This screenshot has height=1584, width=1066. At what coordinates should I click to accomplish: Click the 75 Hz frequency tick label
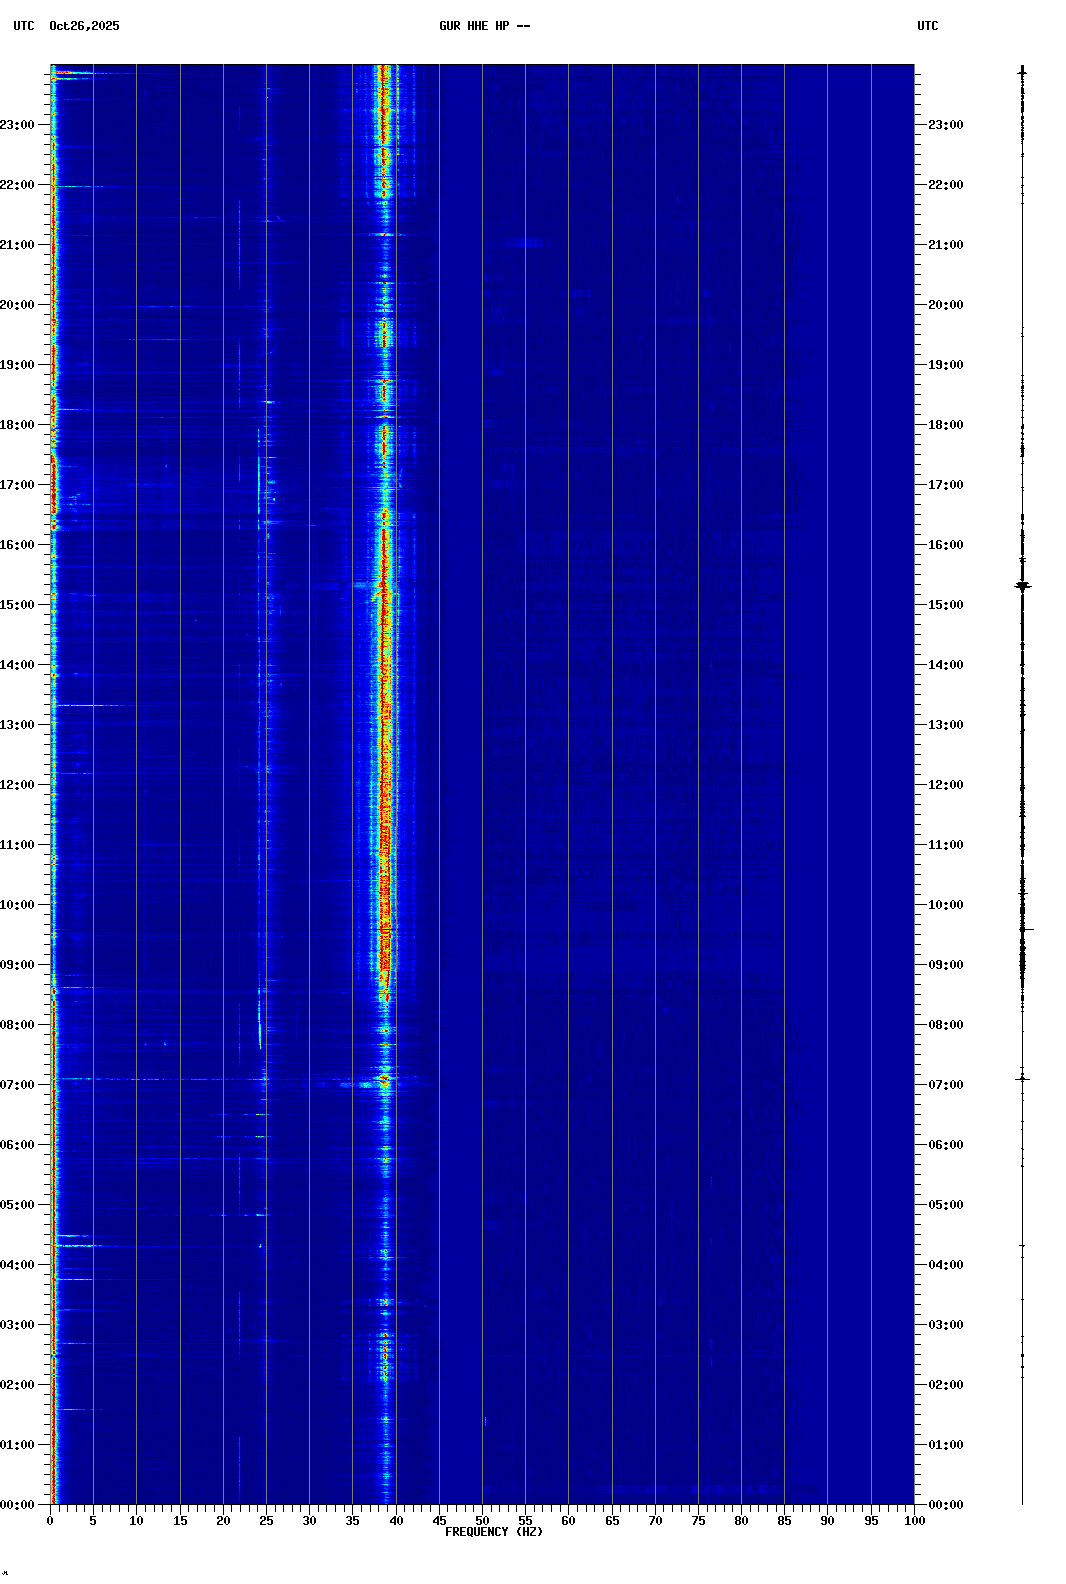click(x=698, y=1520)
